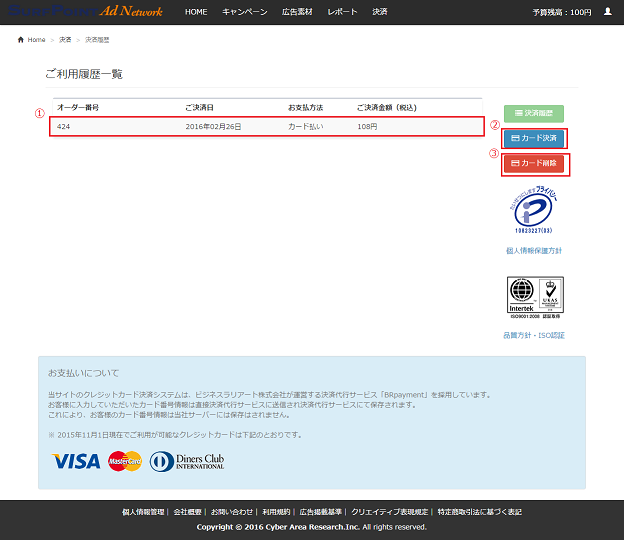Click the SurfPoint Ad Network logo
624x540 pixels.
[86, 11]
